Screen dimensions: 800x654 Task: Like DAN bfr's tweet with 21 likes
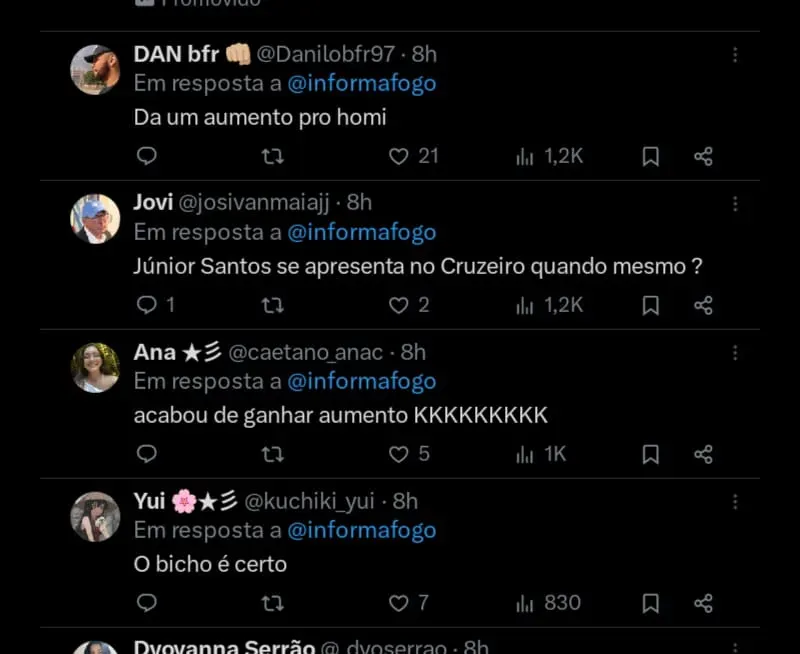pos(399,156)
